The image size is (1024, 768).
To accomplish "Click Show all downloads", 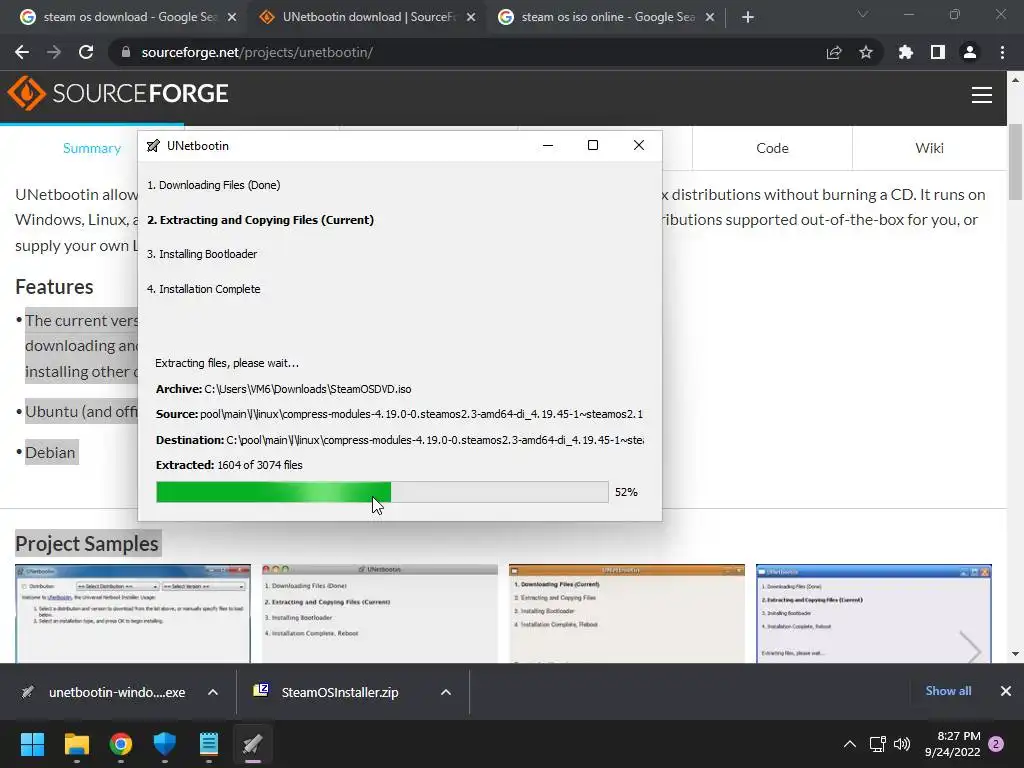I will point(948,691).
